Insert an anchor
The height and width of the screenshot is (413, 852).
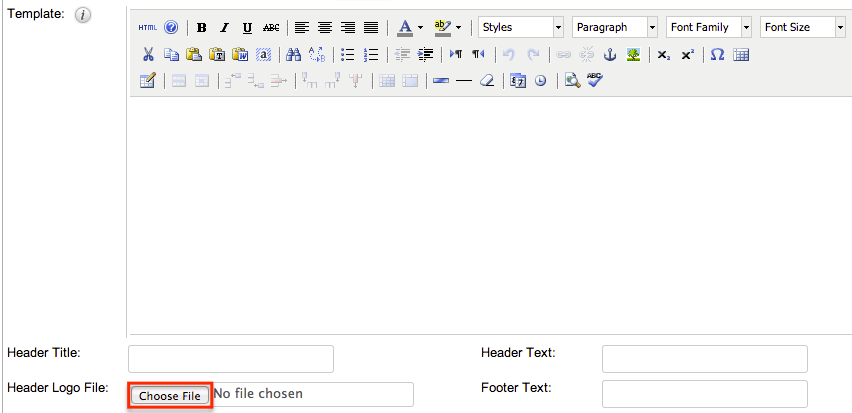coord(610,54)
